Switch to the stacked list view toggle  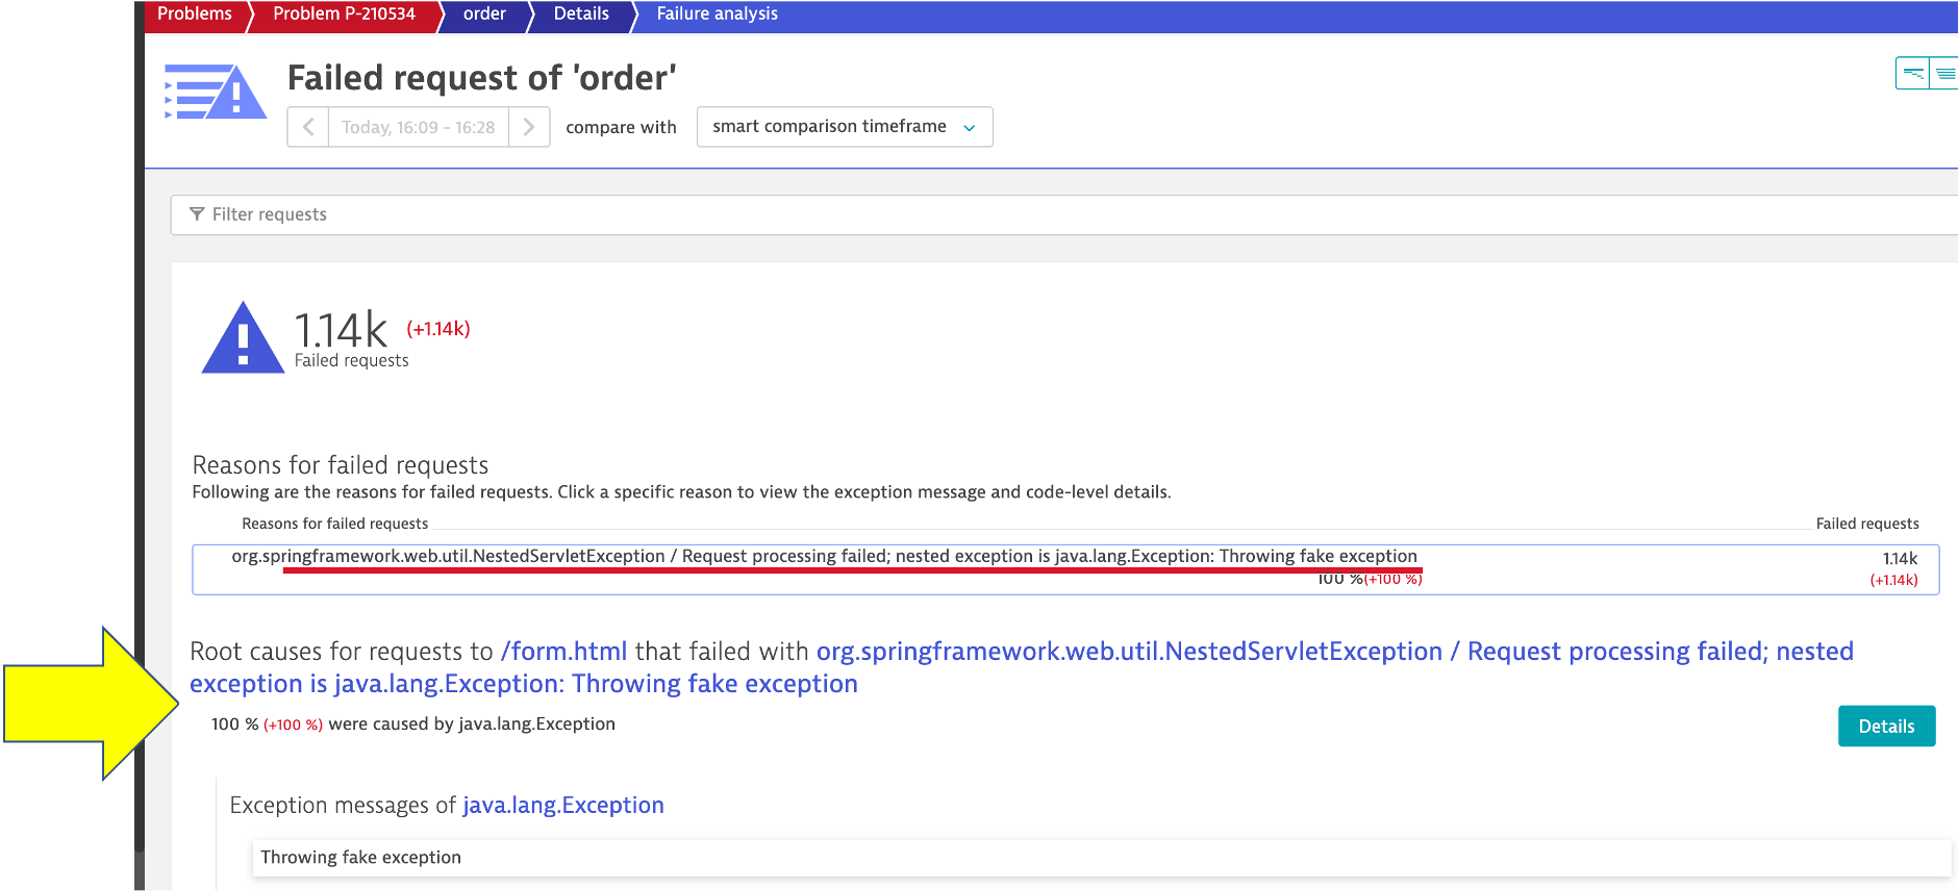click(x=1944, y=73)
